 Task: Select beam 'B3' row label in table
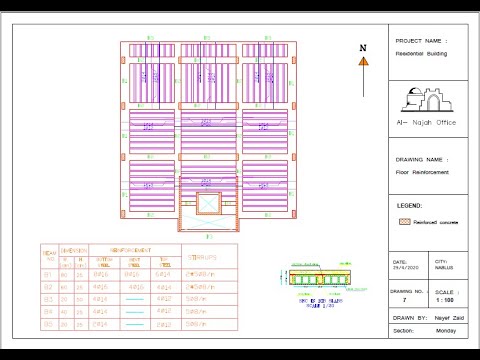[x=48, y=299]
